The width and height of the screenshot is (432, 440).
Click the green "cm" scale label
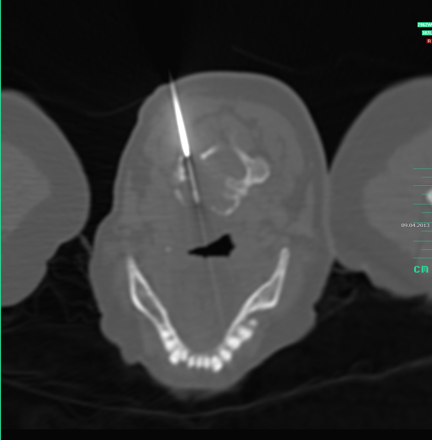point(421,269)
